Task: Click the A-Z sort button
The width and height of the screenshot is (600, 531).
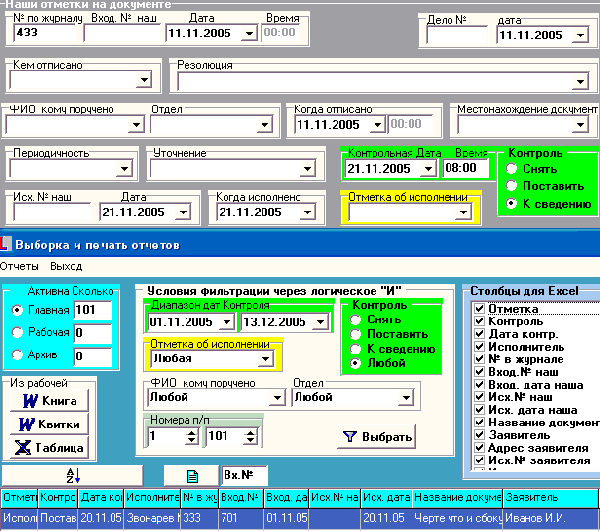Action: tap(72, 475)
